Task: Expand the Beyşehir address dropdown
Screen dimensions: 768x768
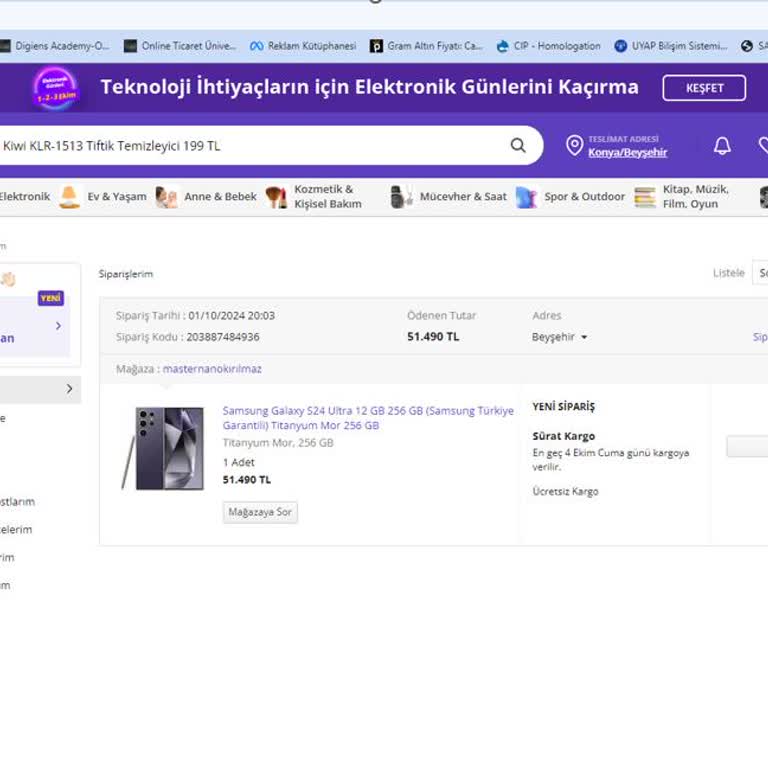Action: [x=559, y=337]
